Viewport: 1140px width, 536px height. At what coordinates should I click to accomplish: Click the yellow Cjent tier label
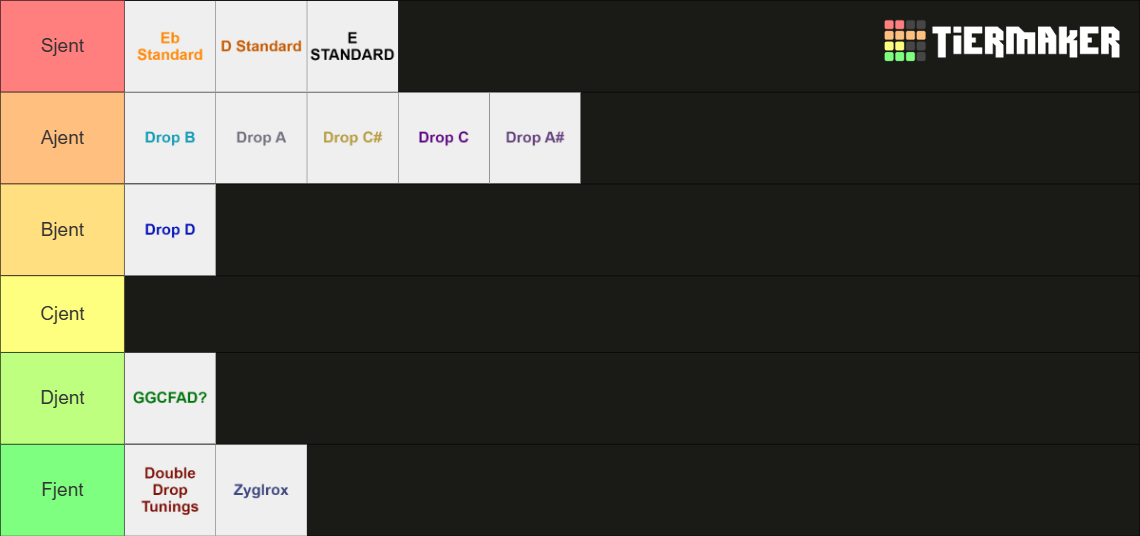pos(63,314)
